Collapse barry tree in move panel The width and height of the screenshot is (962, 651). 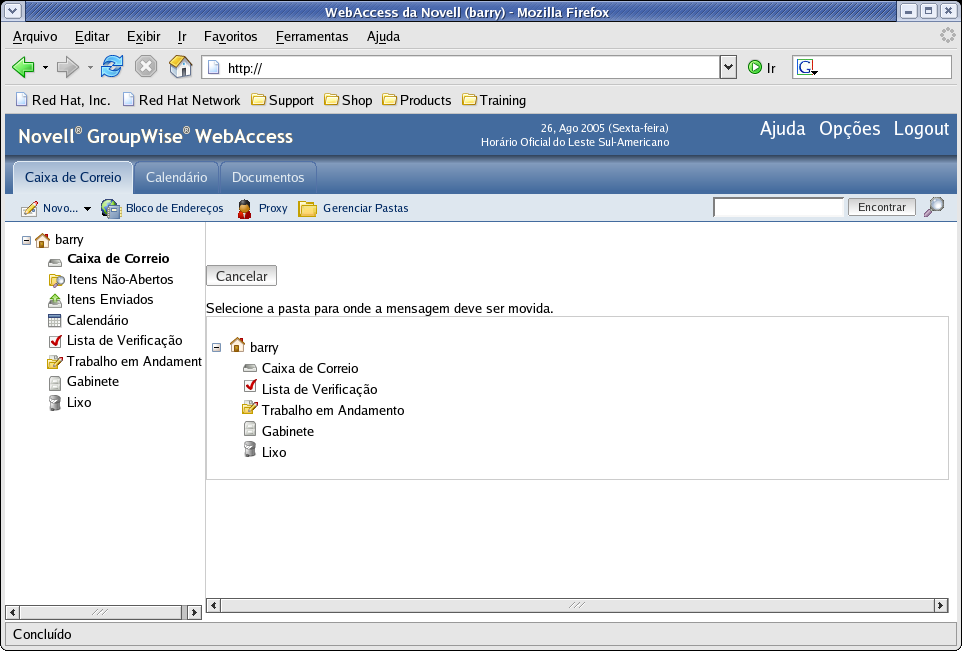[x=217, y=347]
